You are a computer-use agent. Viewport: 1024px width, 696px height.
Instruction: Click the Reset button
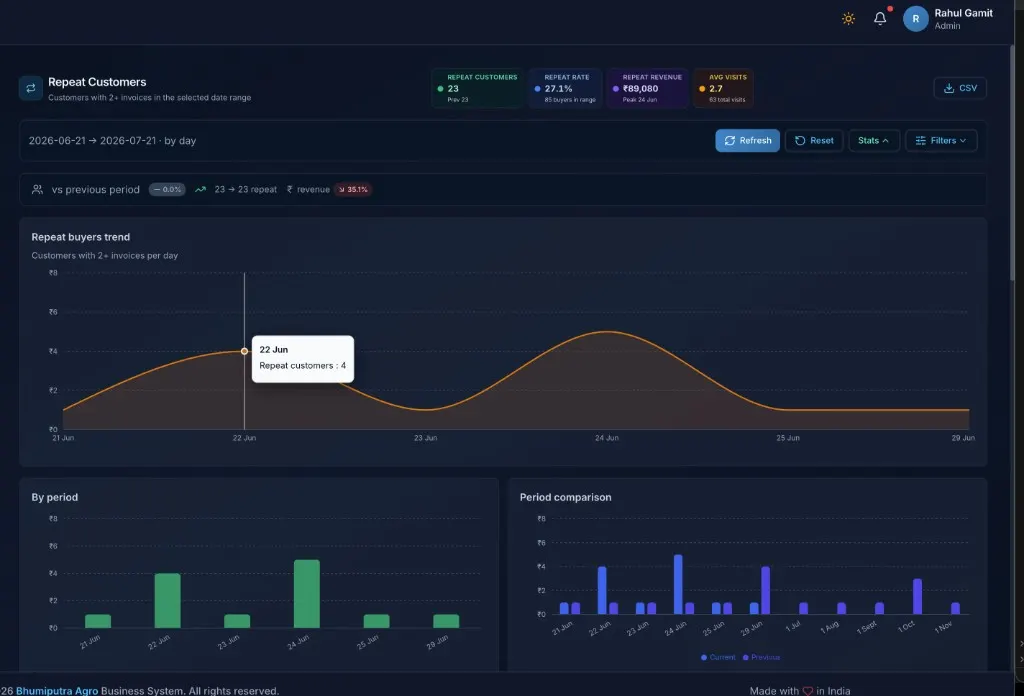[814, 140]
